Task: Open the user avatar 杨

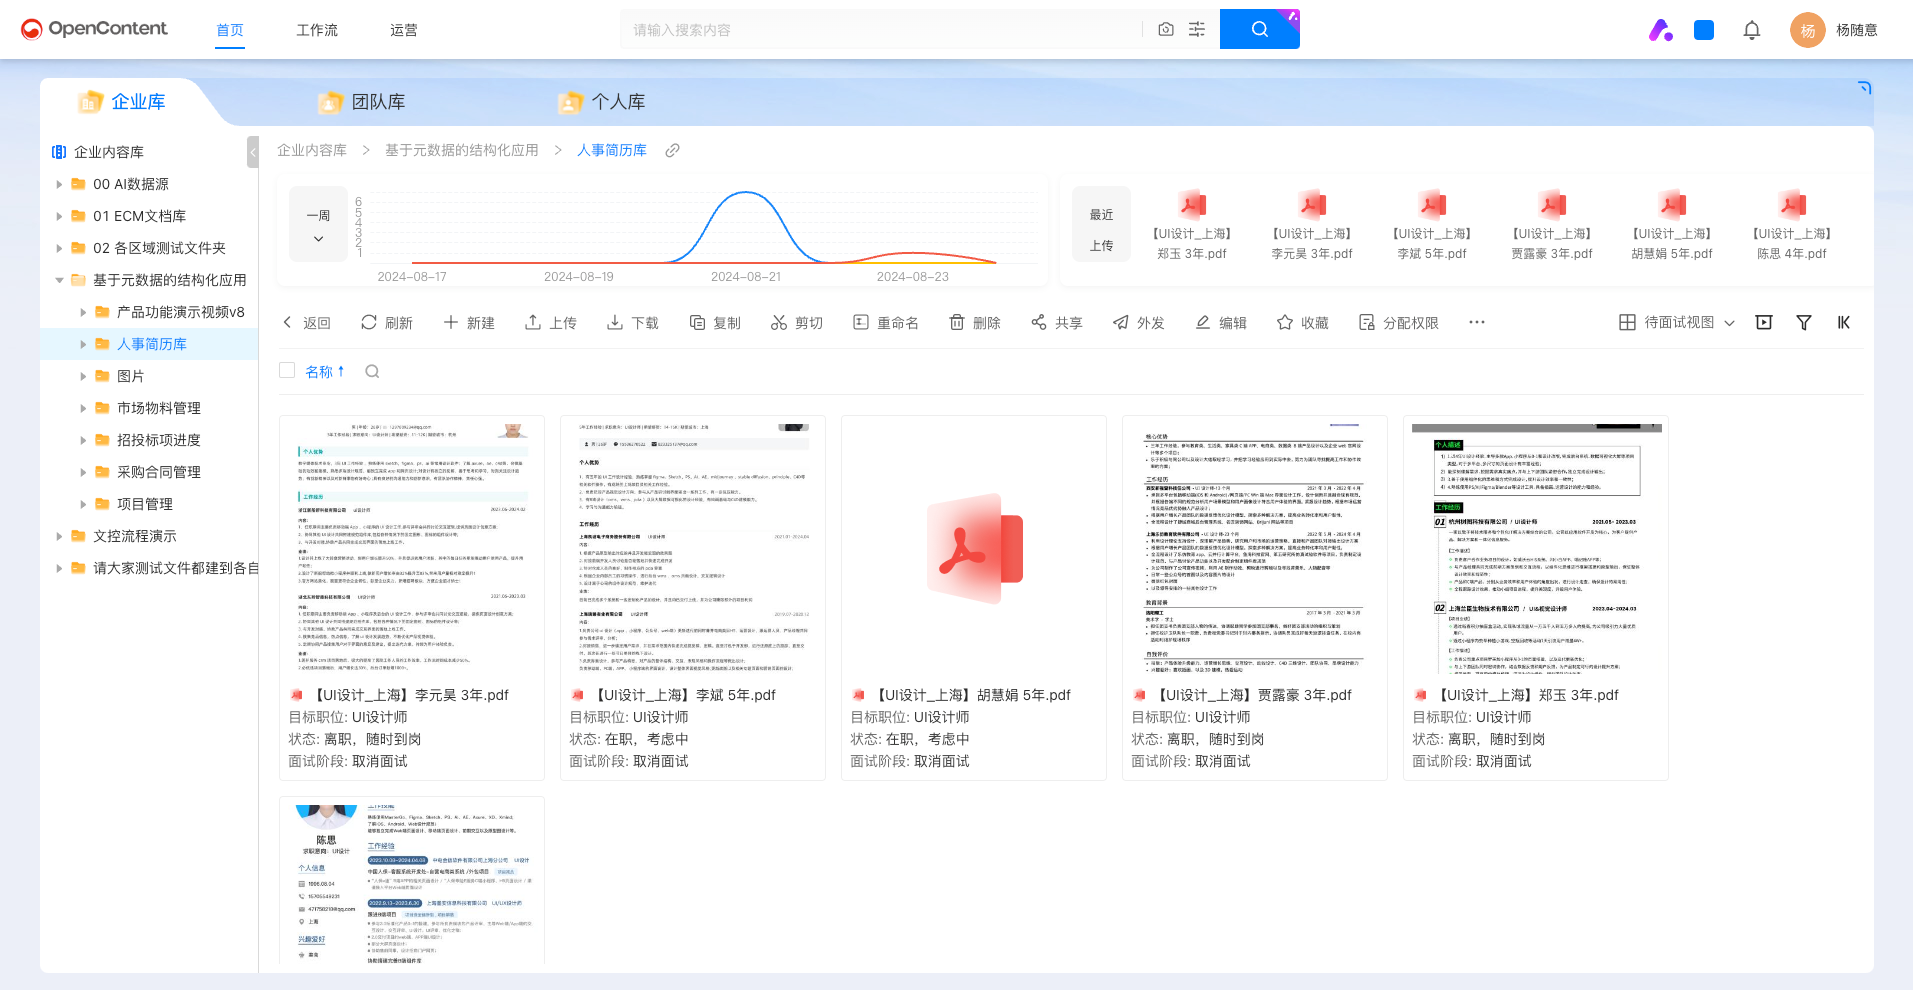Action: [x=1808, y=30]
